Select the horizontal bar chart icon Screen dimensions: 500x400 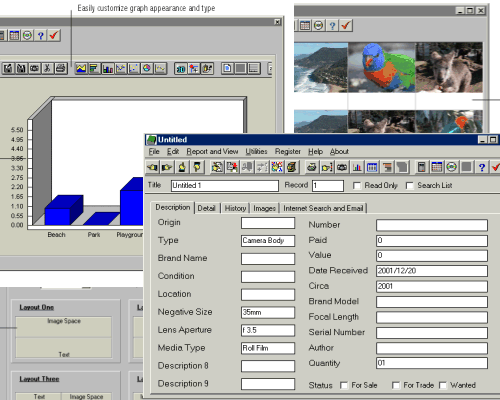coord(94,68)
